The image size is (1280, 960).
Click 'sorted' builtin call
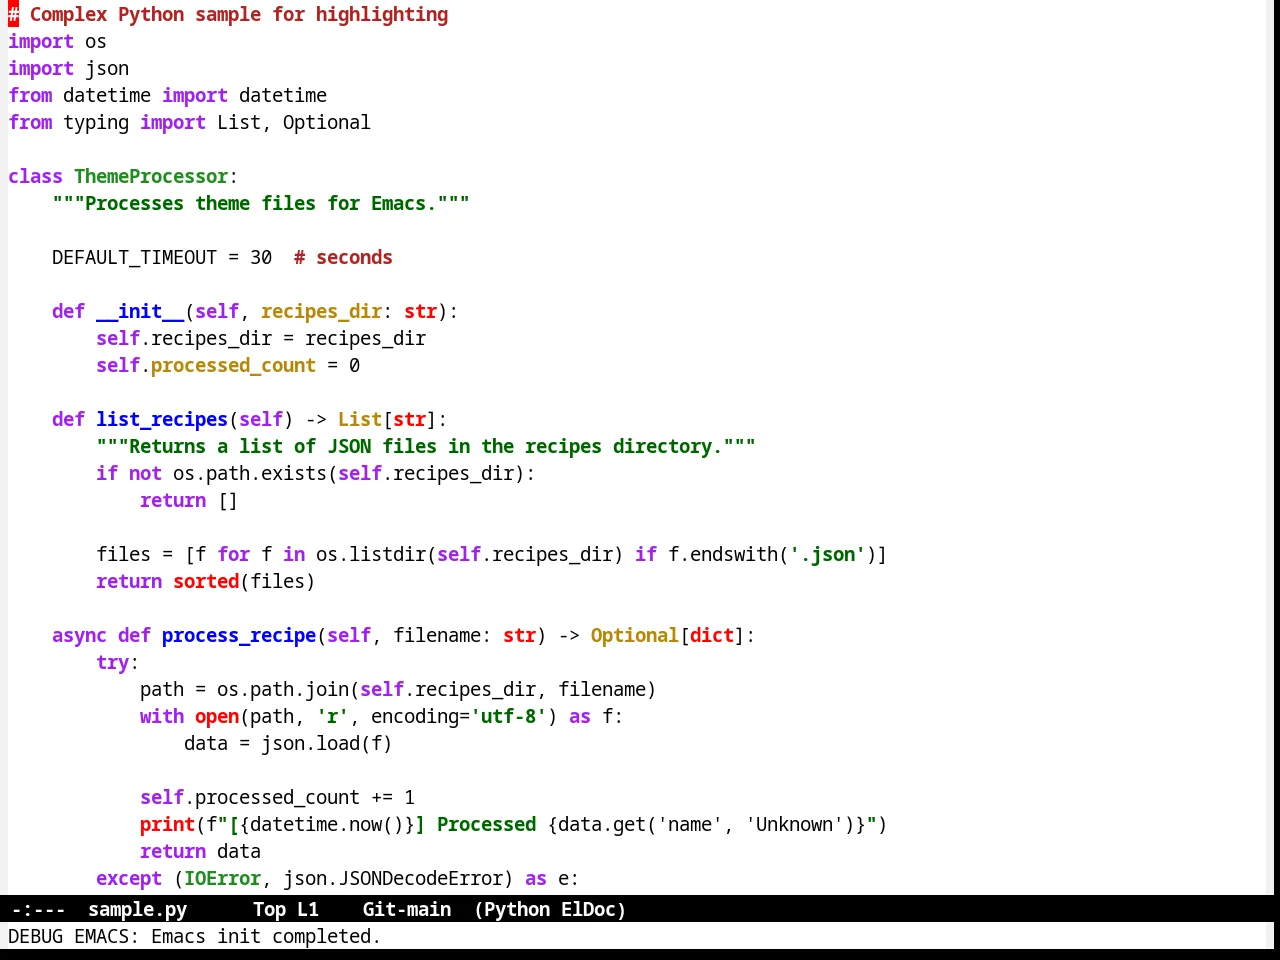206,581
